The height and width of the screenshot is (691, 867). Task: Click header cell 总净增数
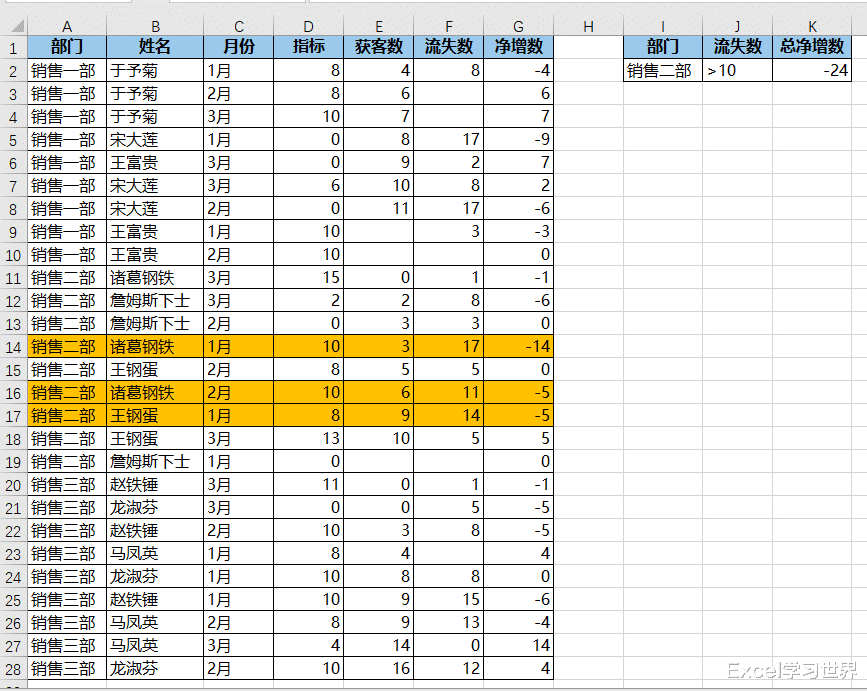tap(812, 47)
